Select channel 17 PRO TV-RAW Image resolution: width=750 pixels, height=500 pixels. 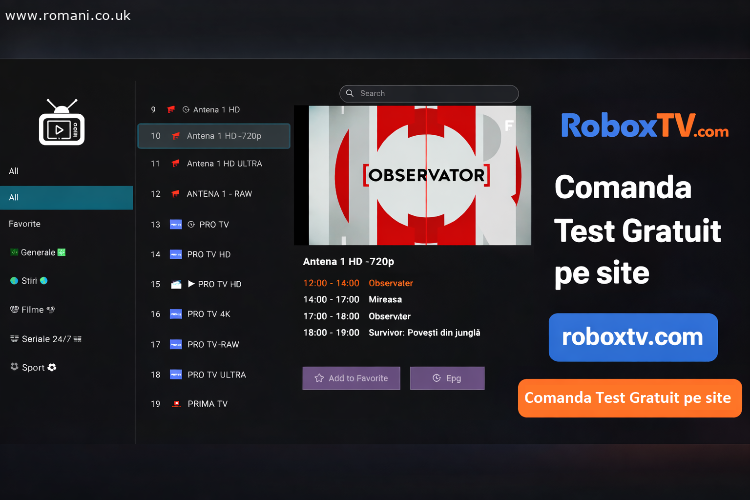point(213,344)
